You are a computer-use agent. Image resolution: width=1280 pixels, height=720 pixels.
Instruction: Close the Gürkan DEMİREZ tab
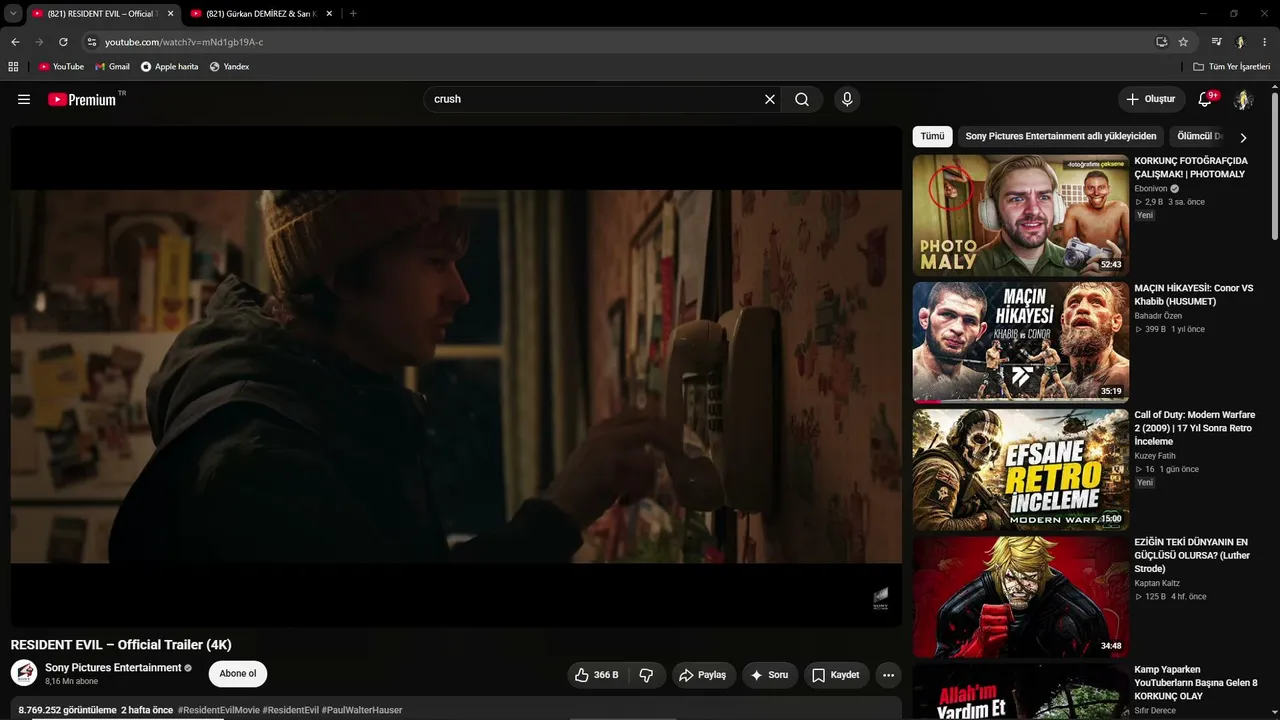329,14
